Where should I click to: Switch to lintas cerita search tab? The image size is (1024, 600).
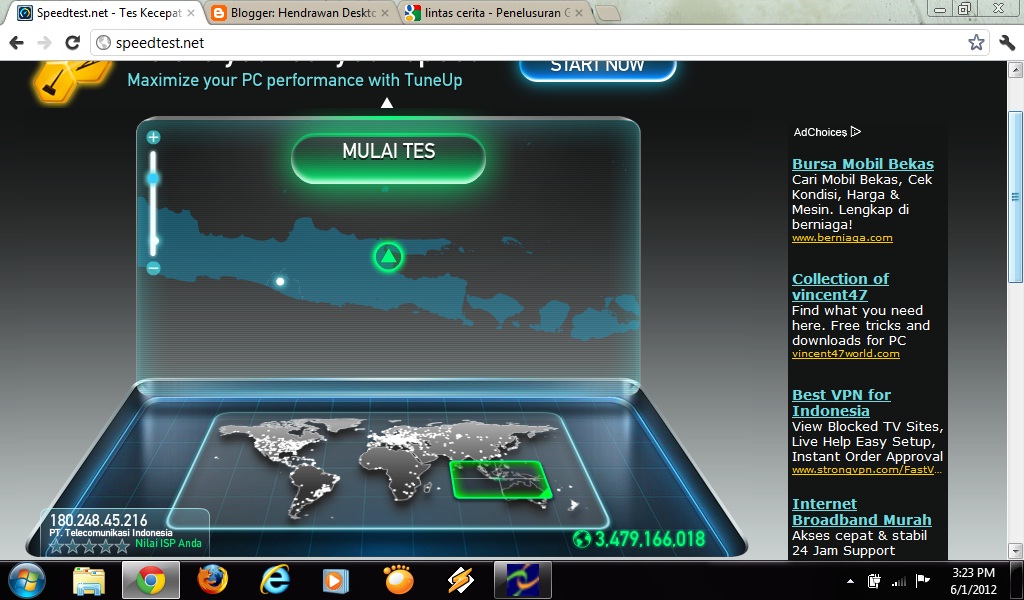tap(495, 12)
